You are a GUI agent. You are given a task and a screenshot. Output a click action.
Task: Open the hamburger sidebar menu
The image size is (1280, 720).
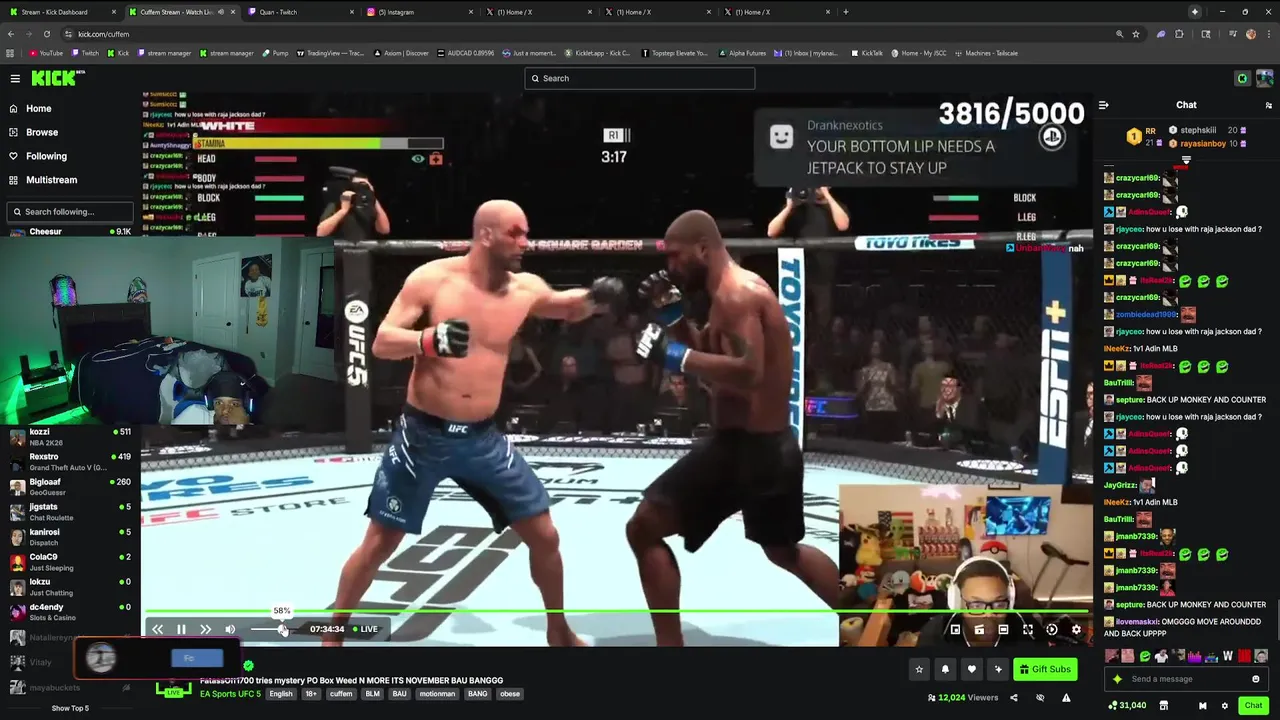[15, 78]
